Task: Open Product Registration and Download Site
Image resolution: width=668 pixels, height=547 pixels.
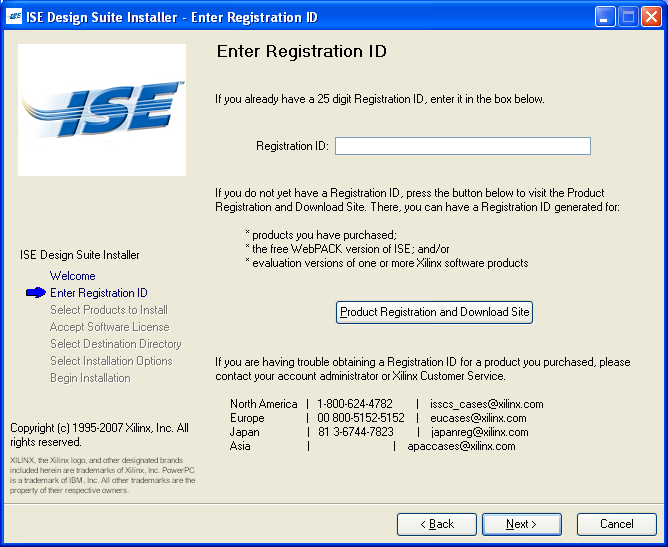Action: pyautogui.click(x=434, y=312)
